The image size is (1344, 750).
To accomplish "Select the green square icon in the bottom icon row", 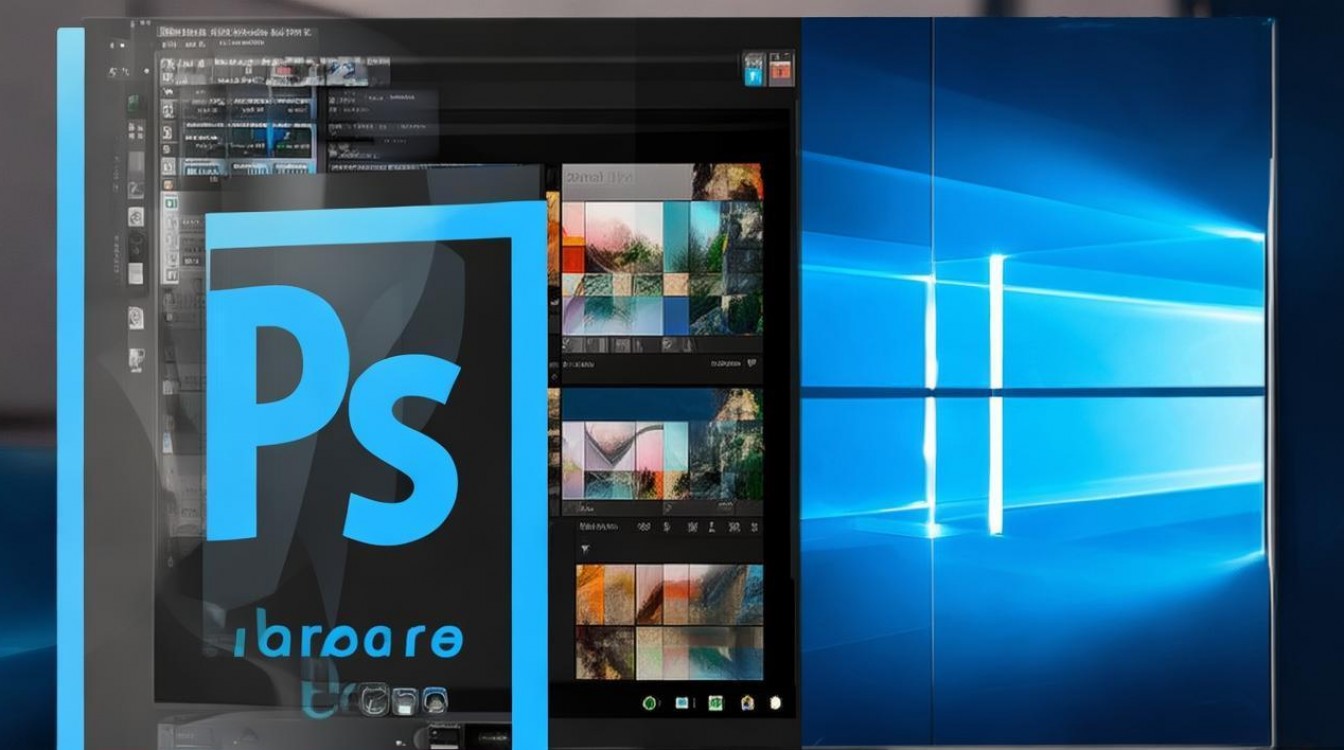I will pyautogui.click(x=714, y=702).
